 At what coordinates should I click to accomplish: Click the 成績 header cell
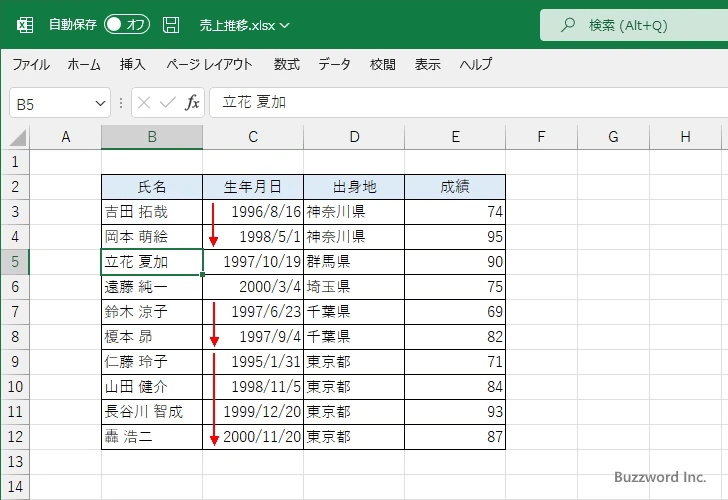pyautogui.click(x=455, y=187)
